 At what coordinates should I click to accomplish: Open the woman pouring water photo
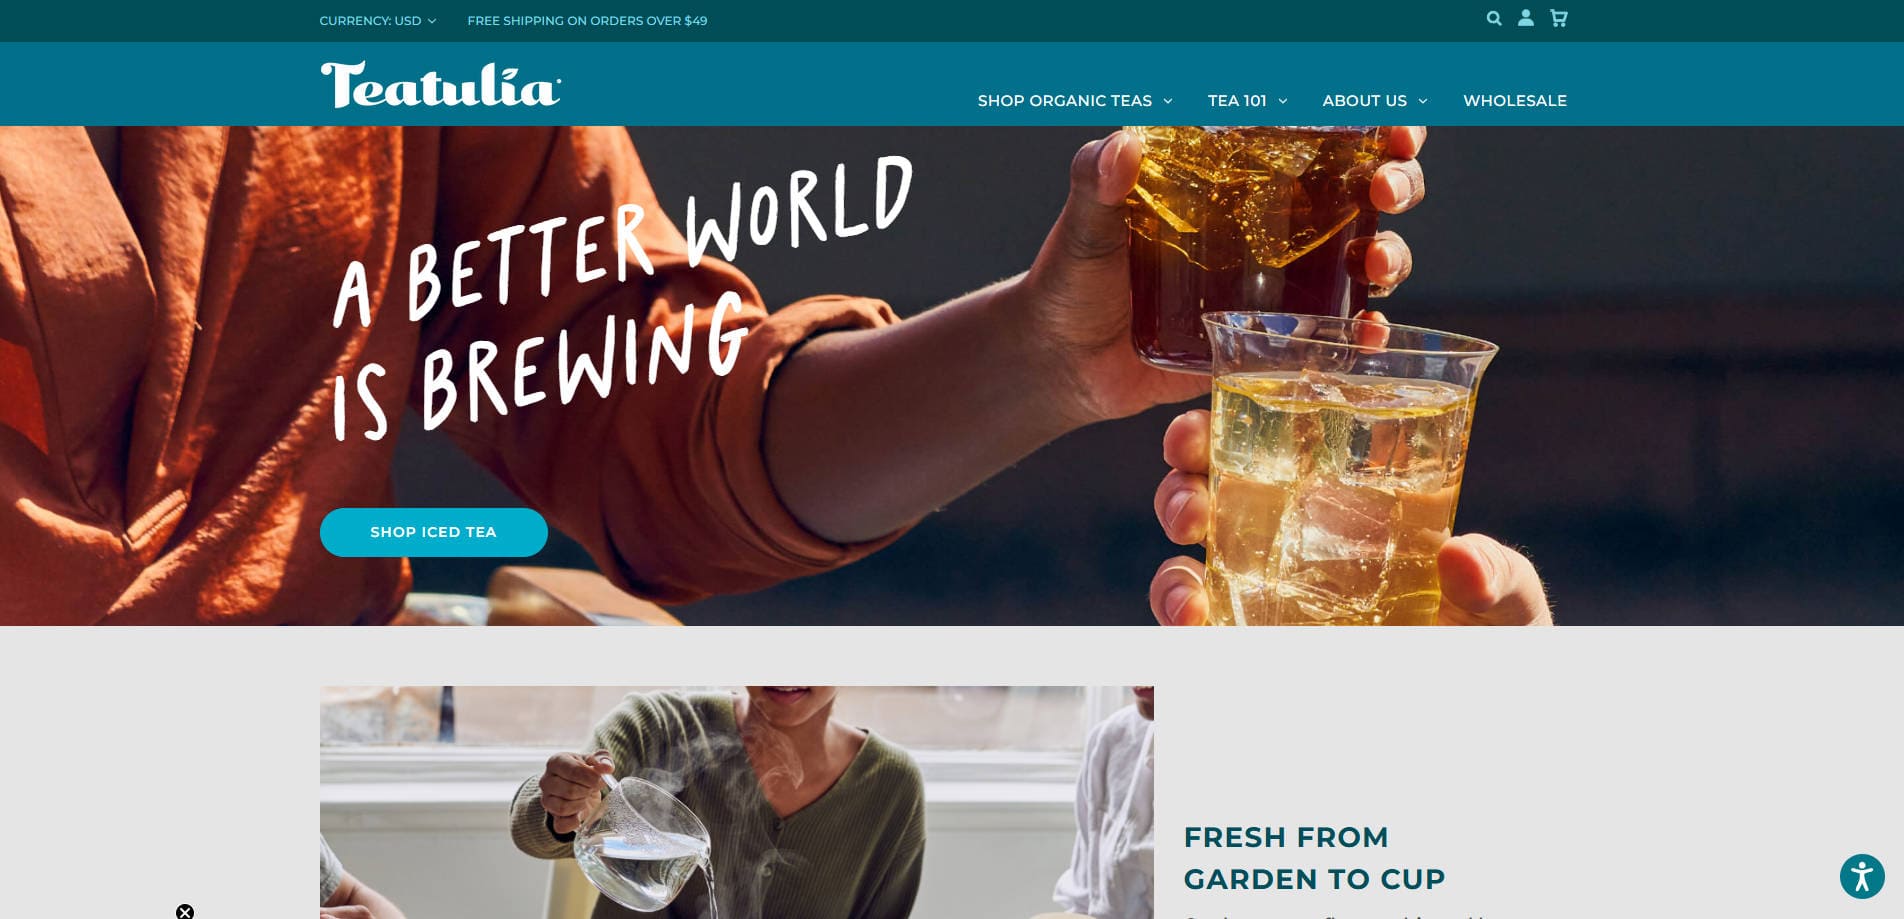pyautogui.click(x=737, y=802)
